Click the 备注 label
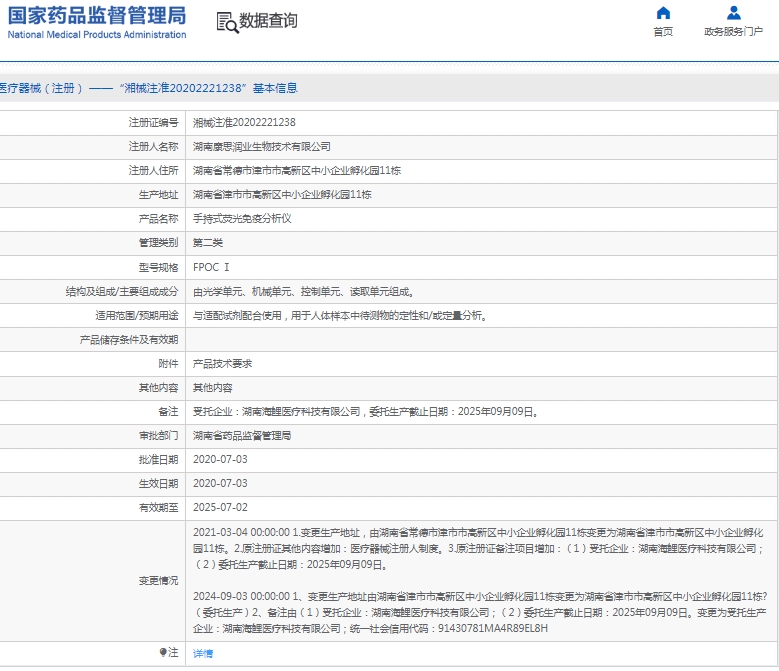The height and width of the screenshot is (671, 779). pos(168,411)
